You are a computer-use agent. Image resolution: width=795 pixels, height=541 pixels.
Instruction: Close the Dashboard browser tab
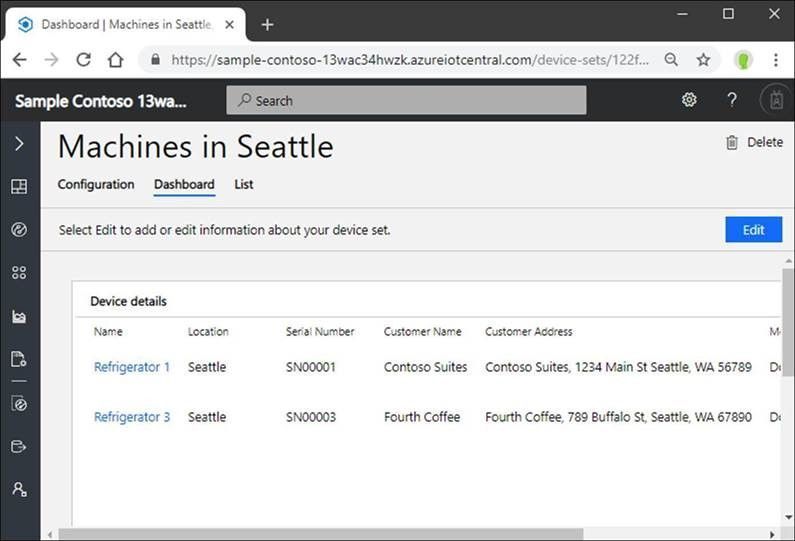[x=230, y=24]
